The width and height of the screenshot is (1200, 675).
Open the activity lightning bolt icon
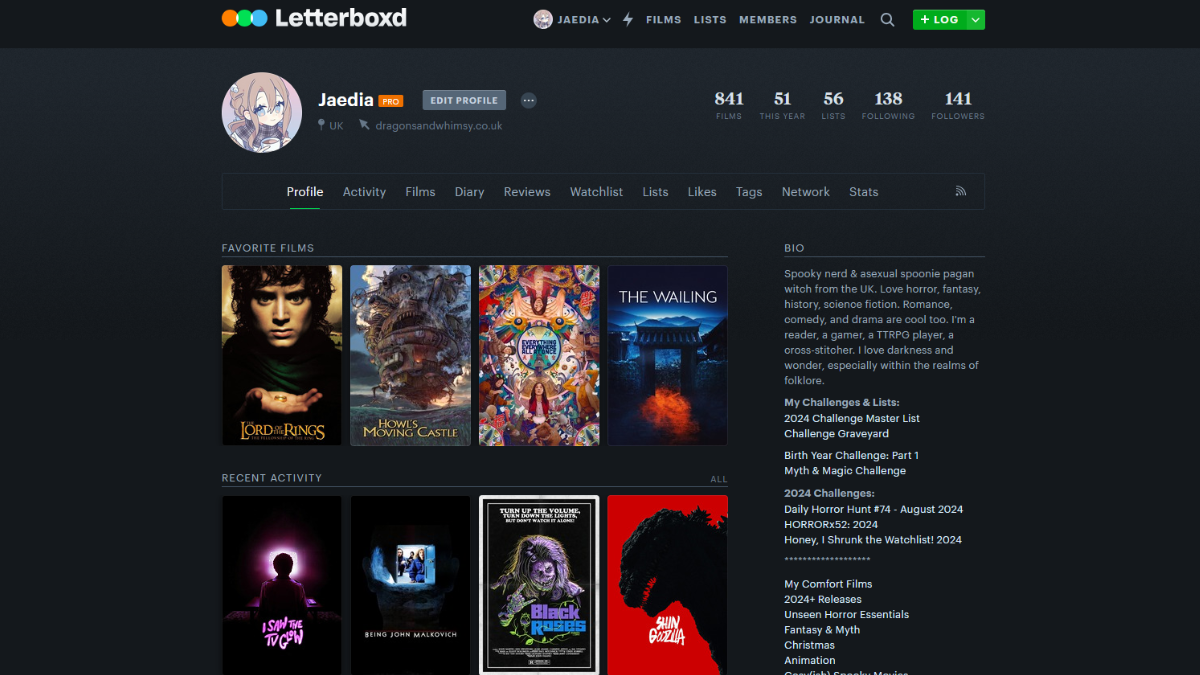click(x=628, y=19)
